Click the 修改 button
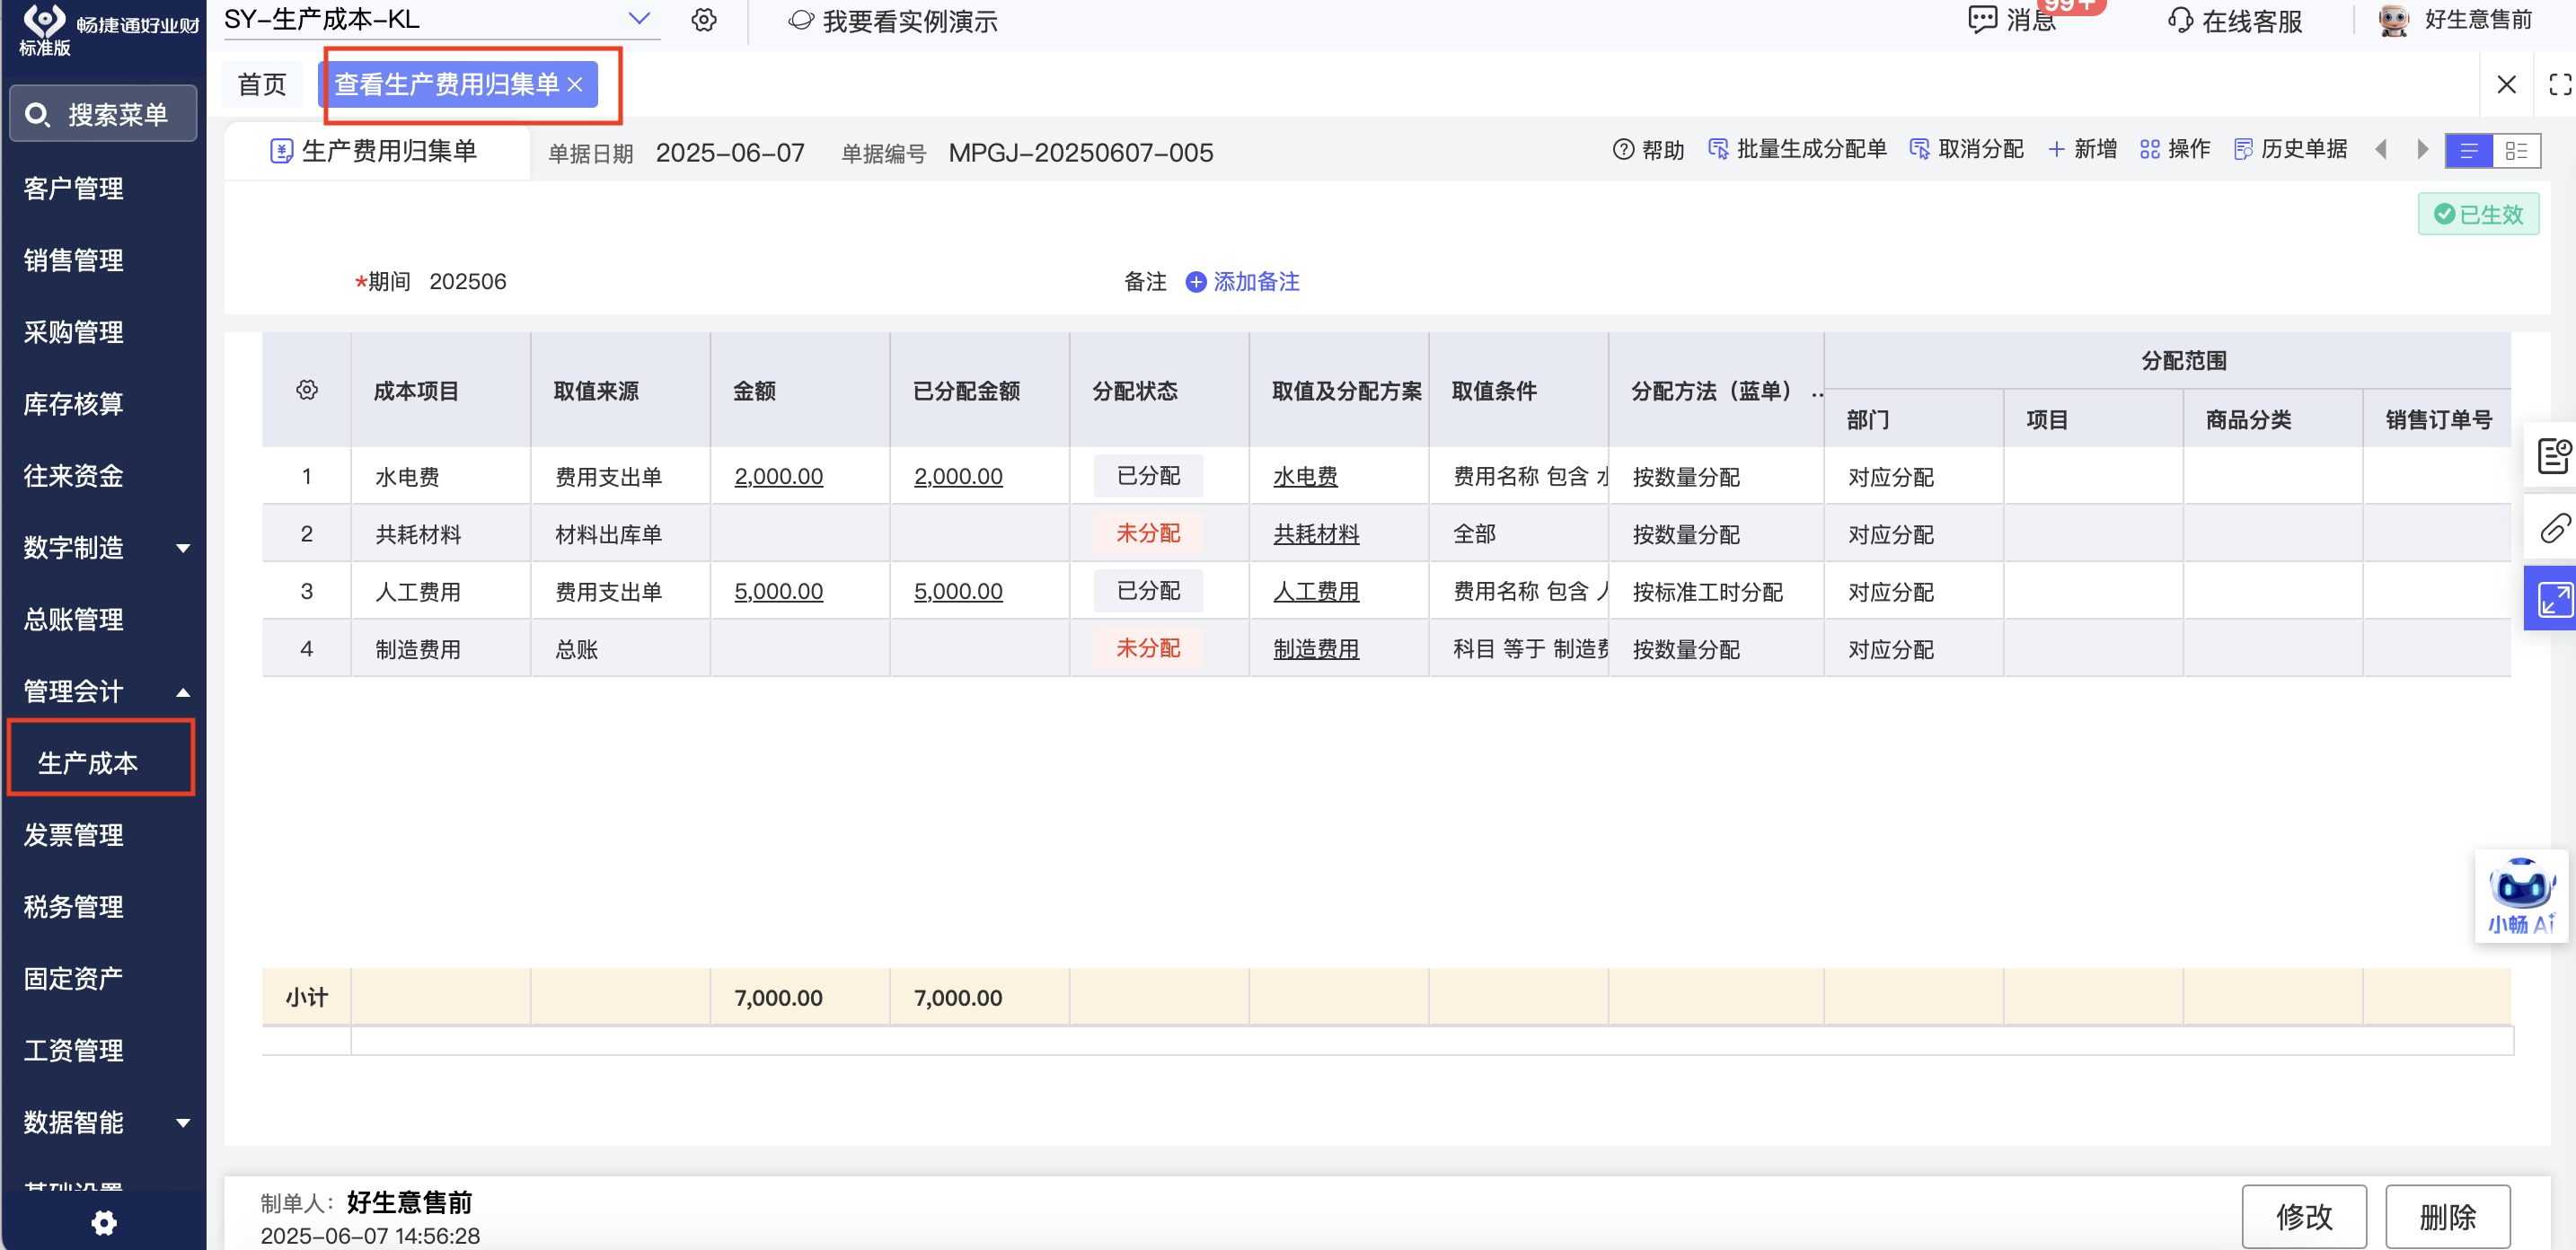This screenshot has height=1250, width=2576. click(2303, 1216)
